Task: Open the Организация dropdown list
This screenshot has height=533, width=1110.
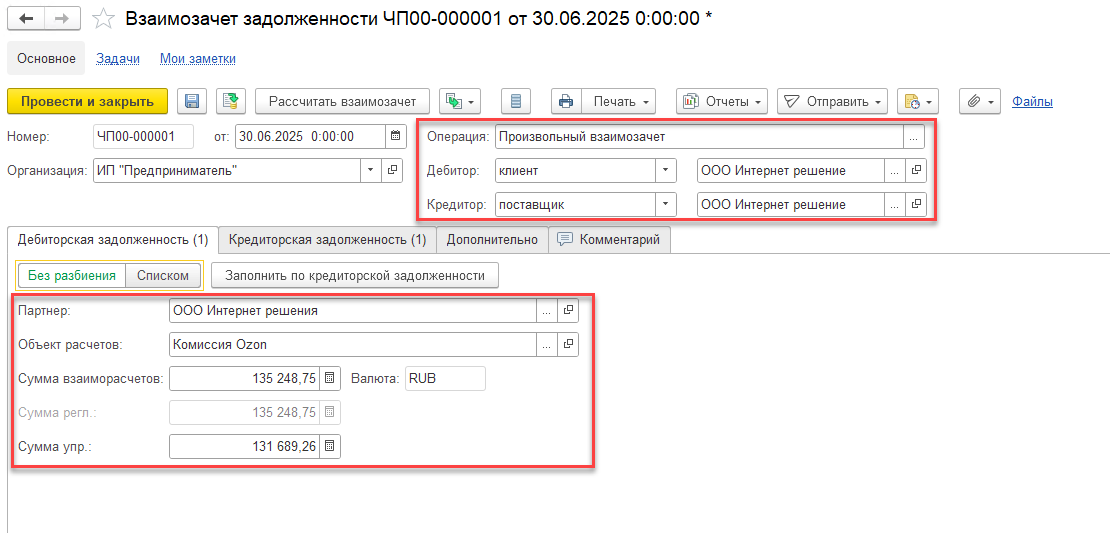Action: (372, 171)
